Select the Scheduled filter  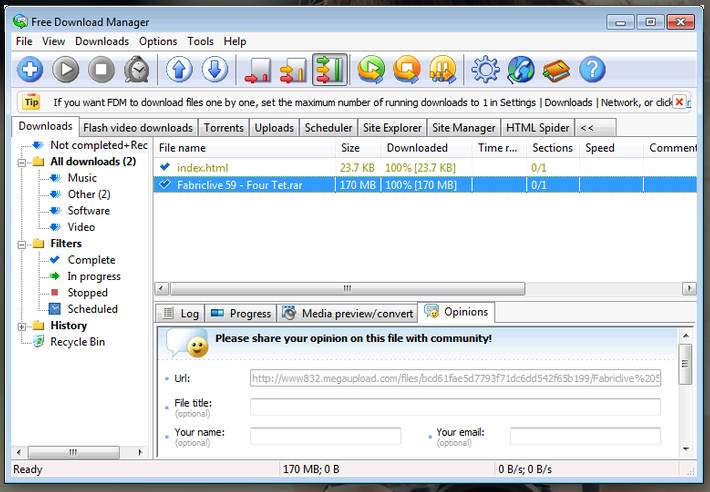(92, 309)
